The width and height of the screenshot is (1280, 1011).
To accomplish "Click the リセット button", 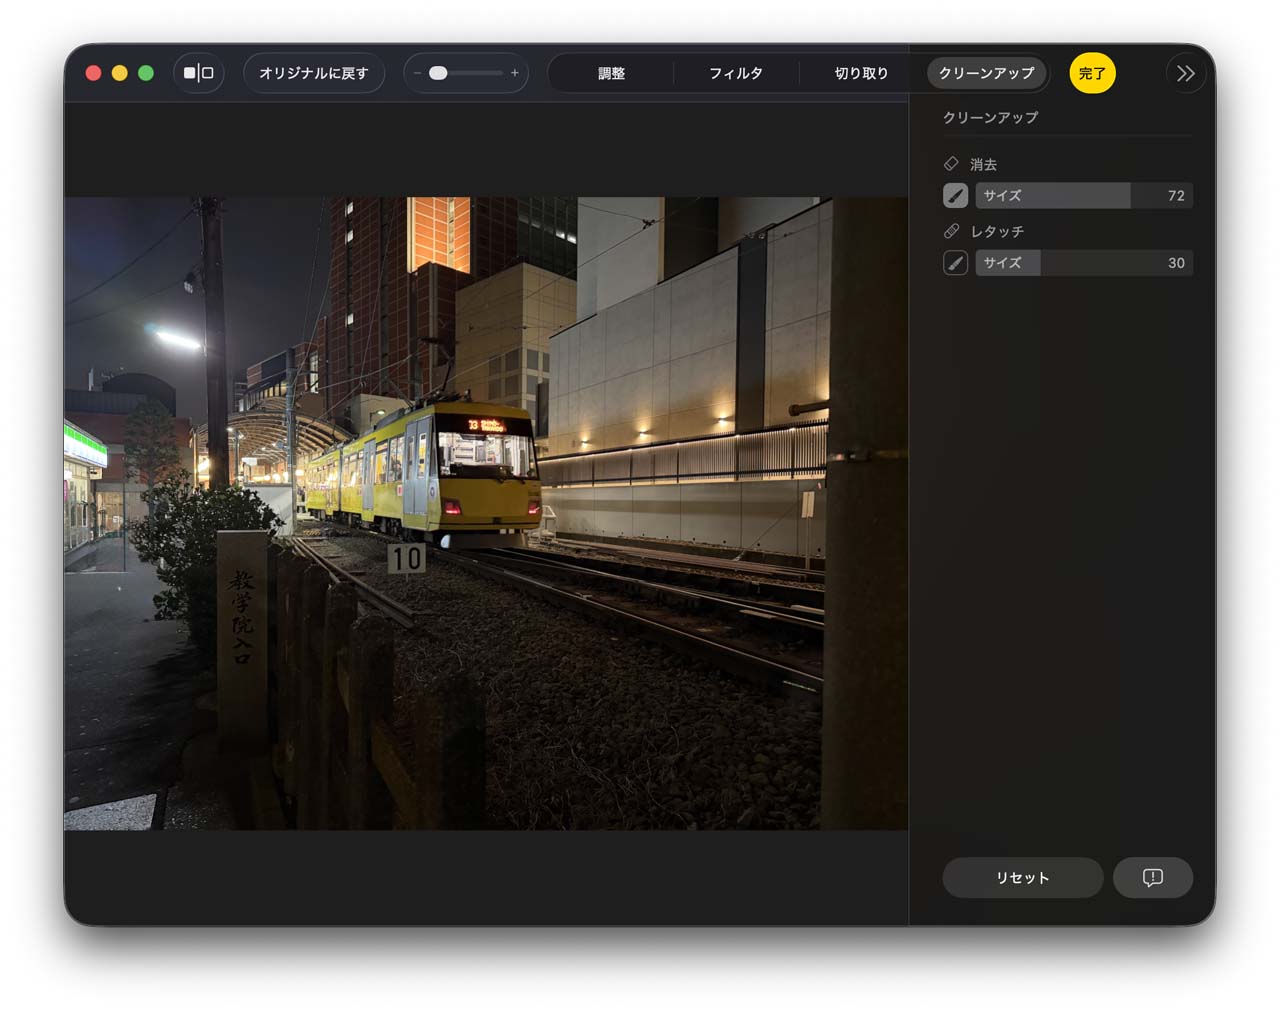I will 1022,877.
